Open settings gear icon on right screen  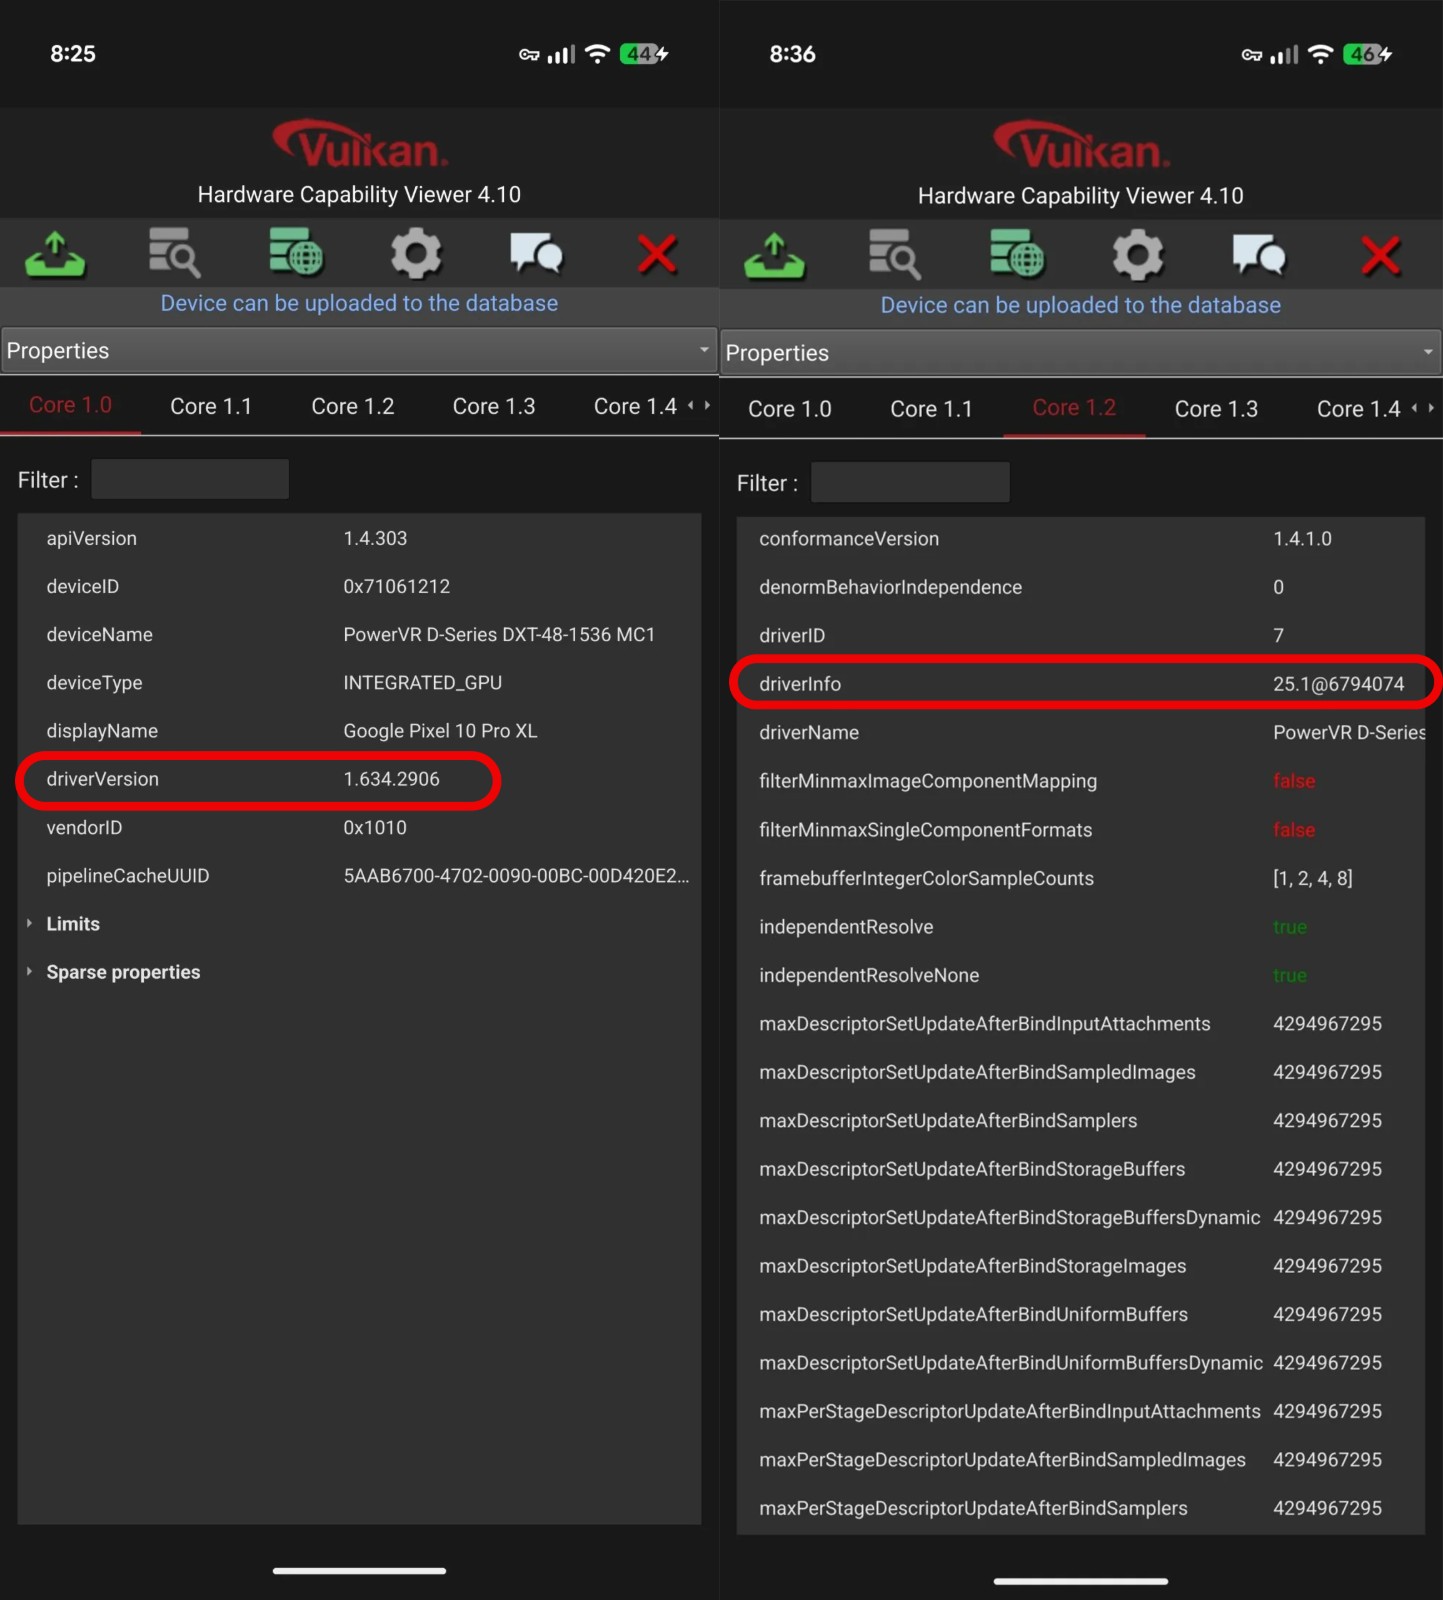[1138, 256]
